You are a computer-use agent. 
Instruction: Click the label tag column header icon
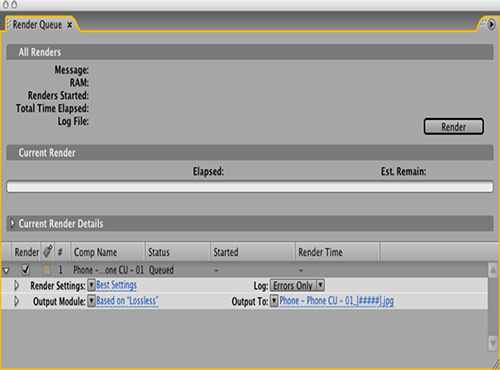click(48, 251)
